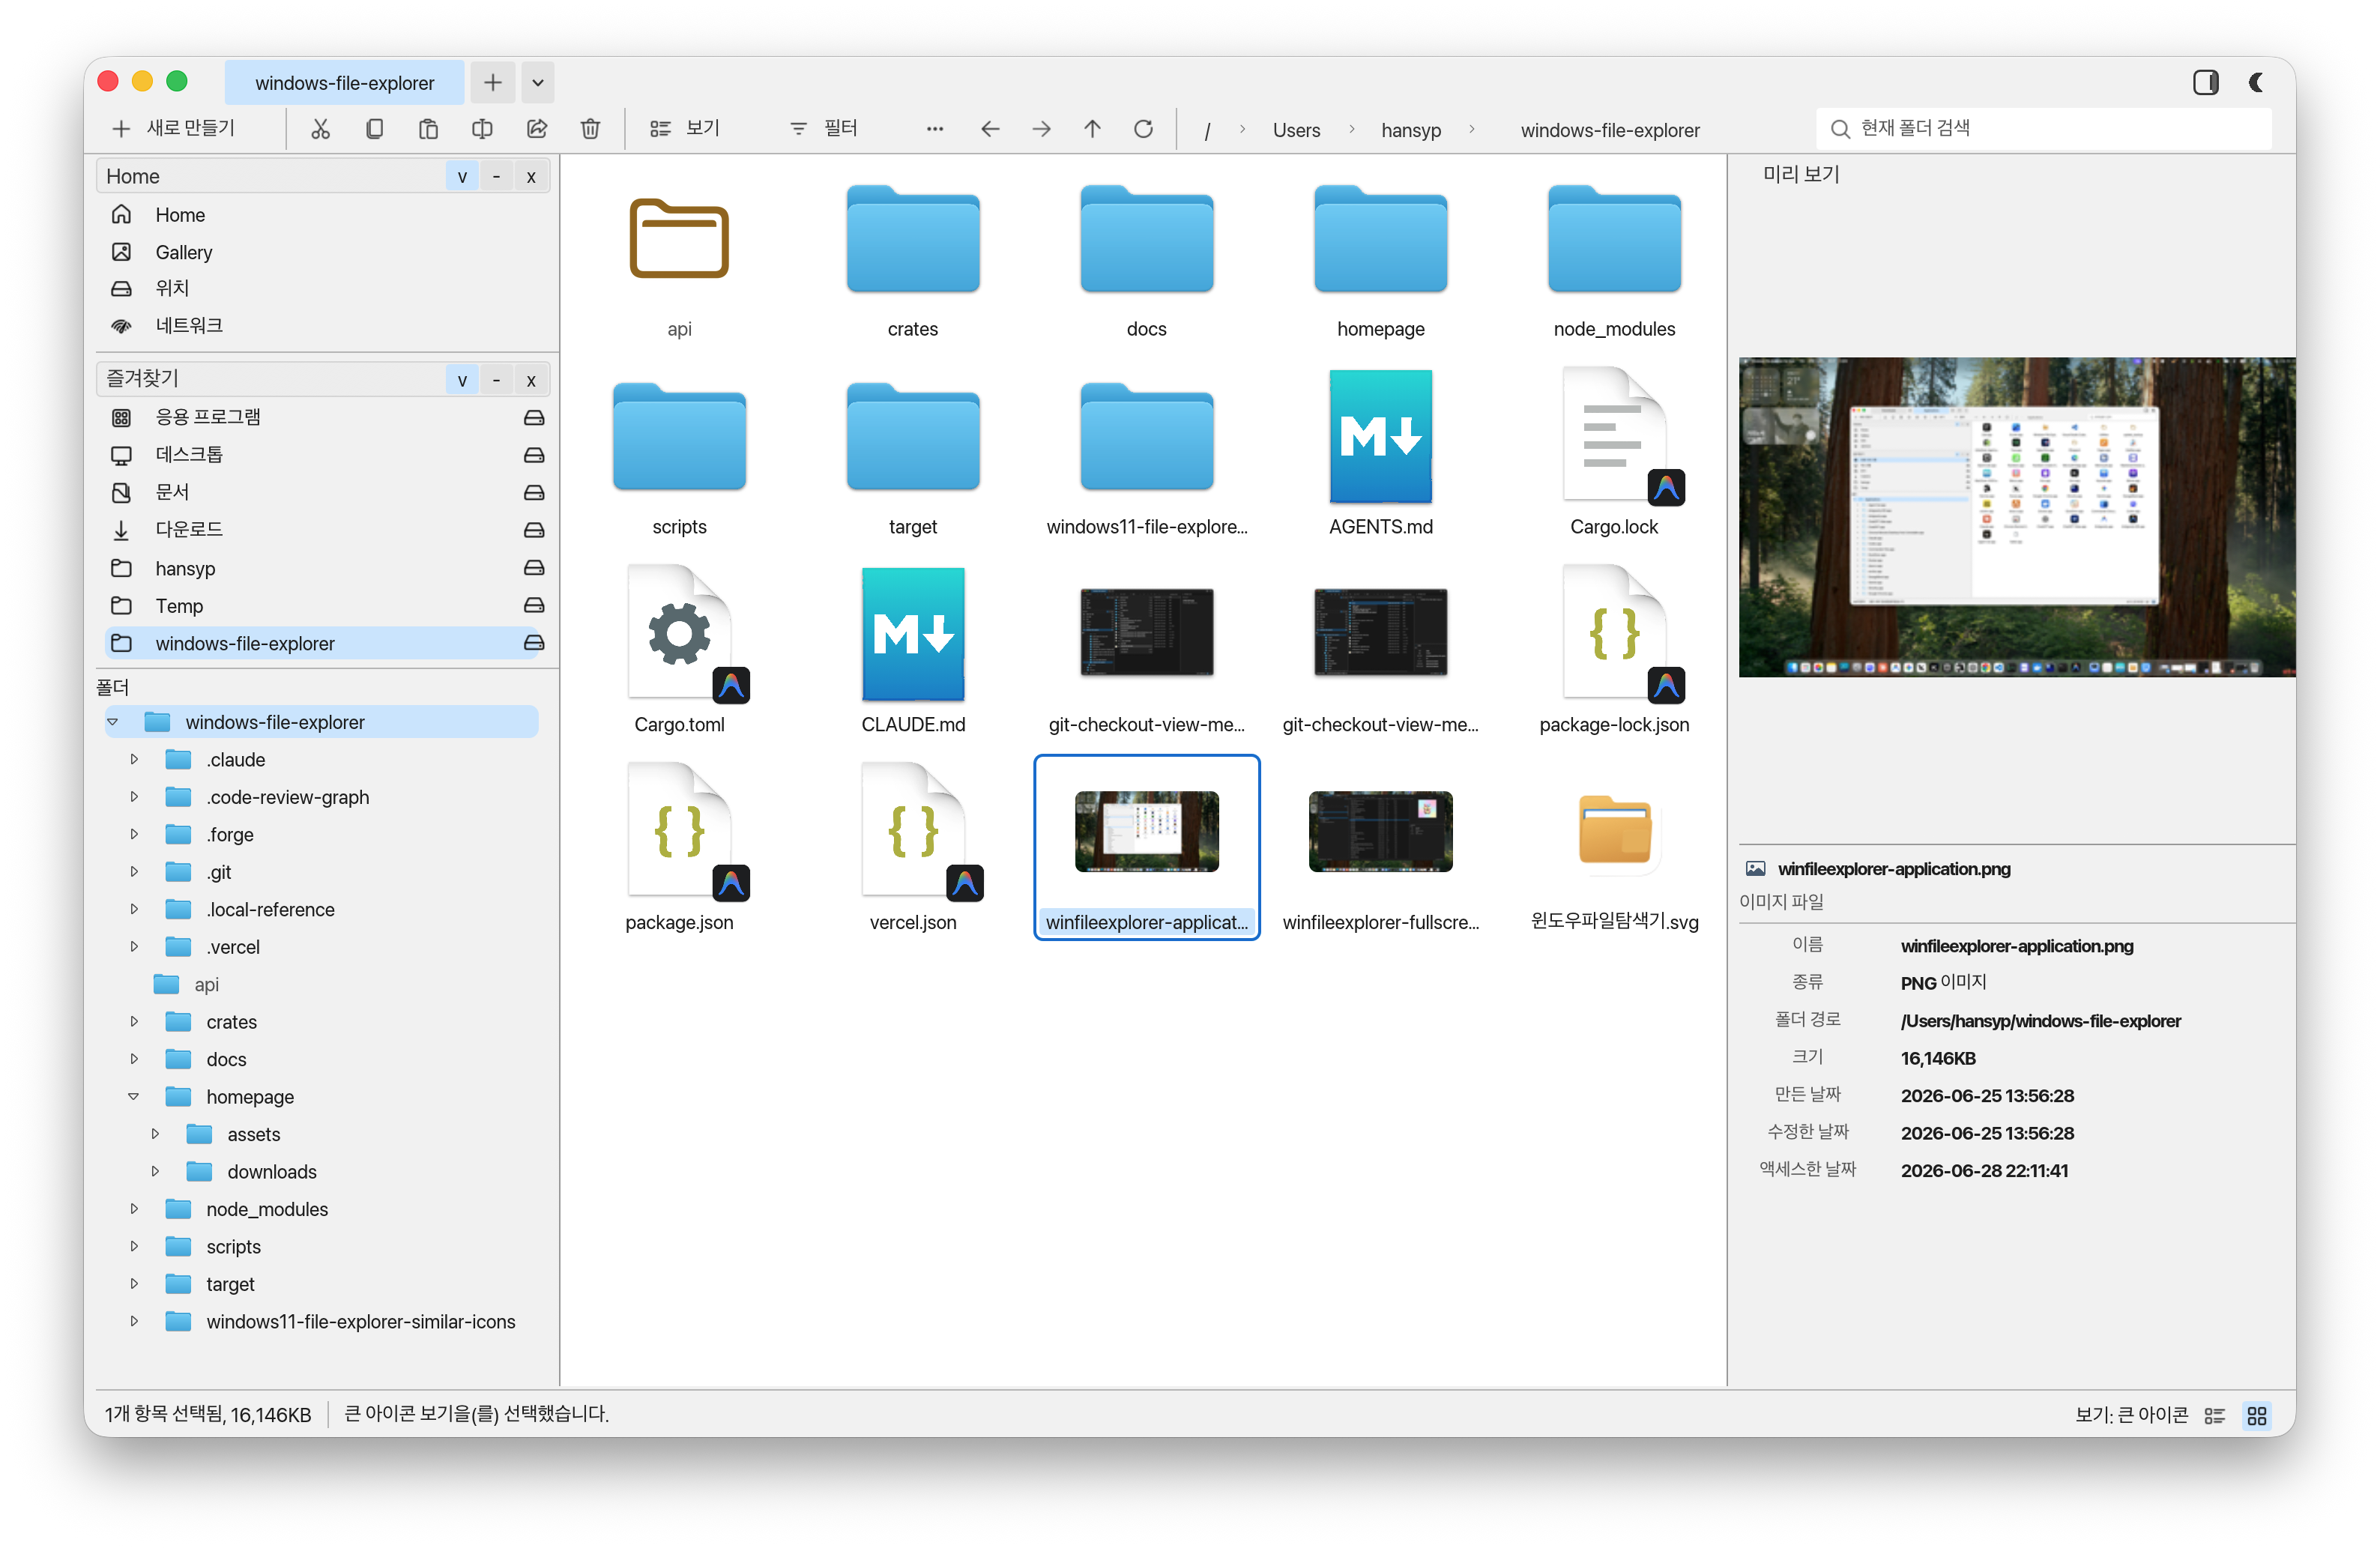Click the Share icon in toolbar
The height and width of the screenshot is (1548, 2380).
click(537, 129)
